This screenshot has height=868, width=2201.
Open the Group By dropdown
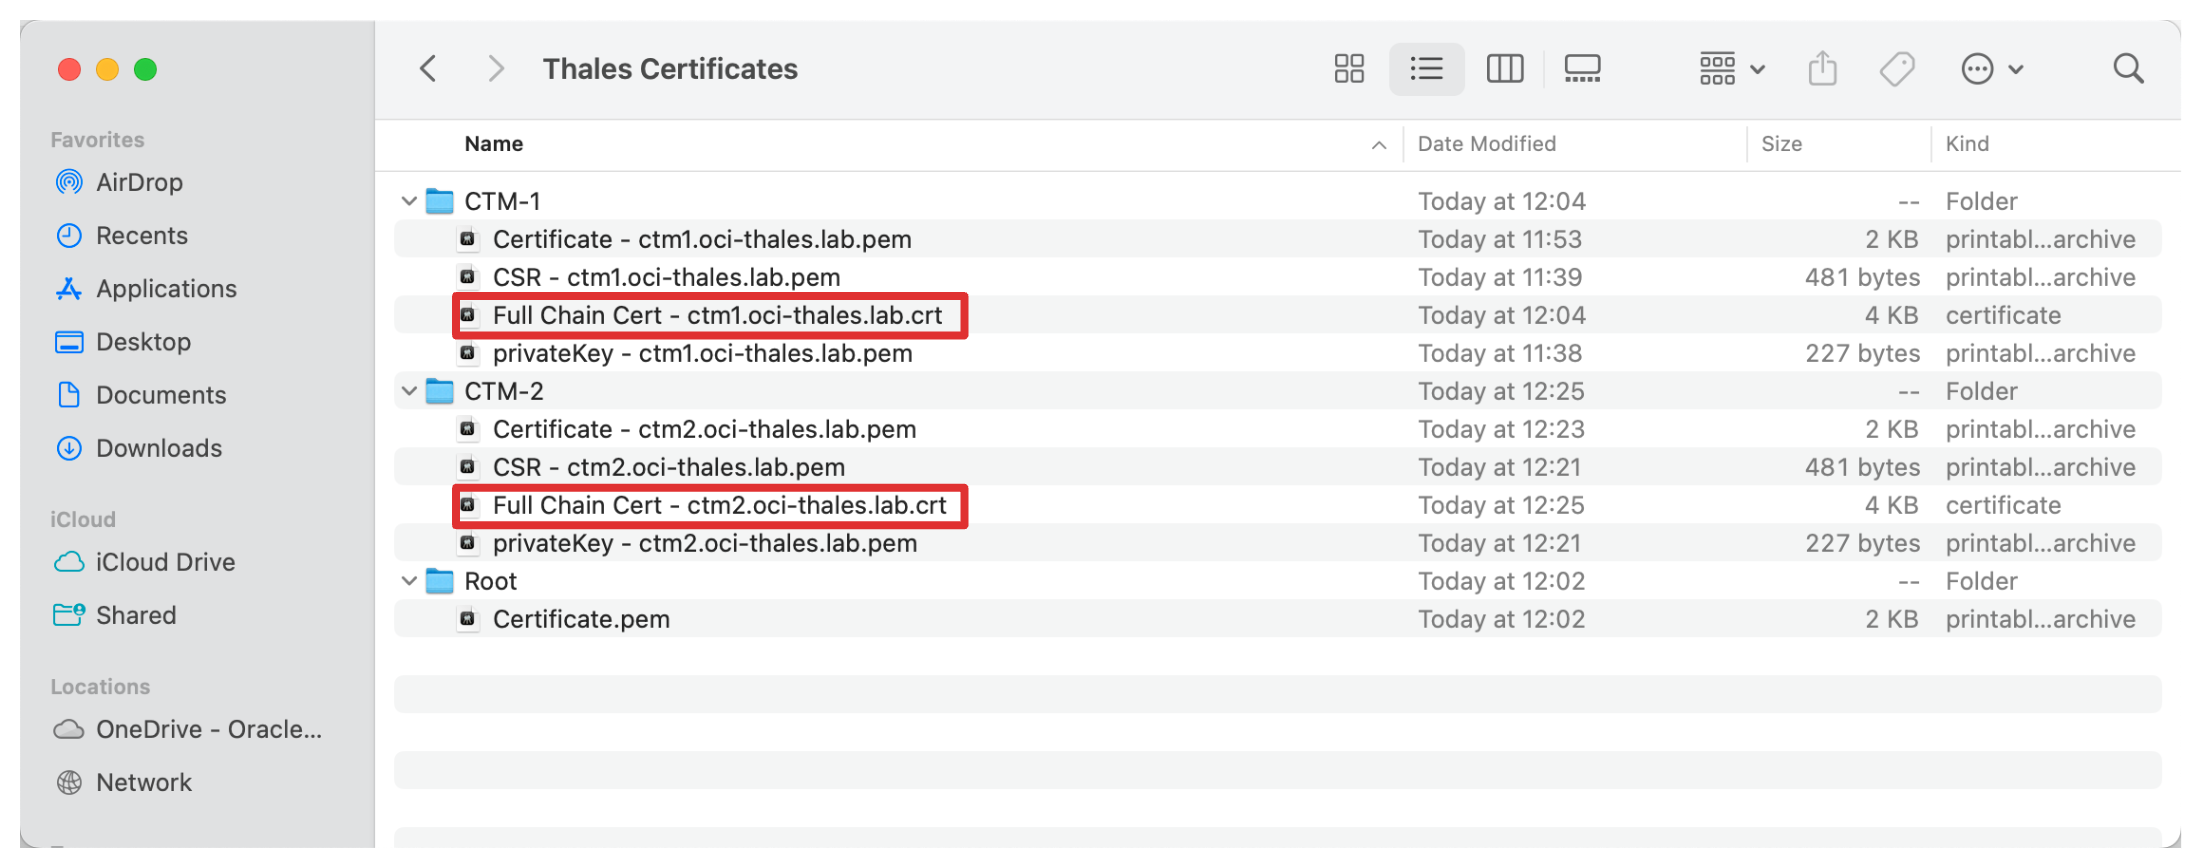pos(1732,69)
